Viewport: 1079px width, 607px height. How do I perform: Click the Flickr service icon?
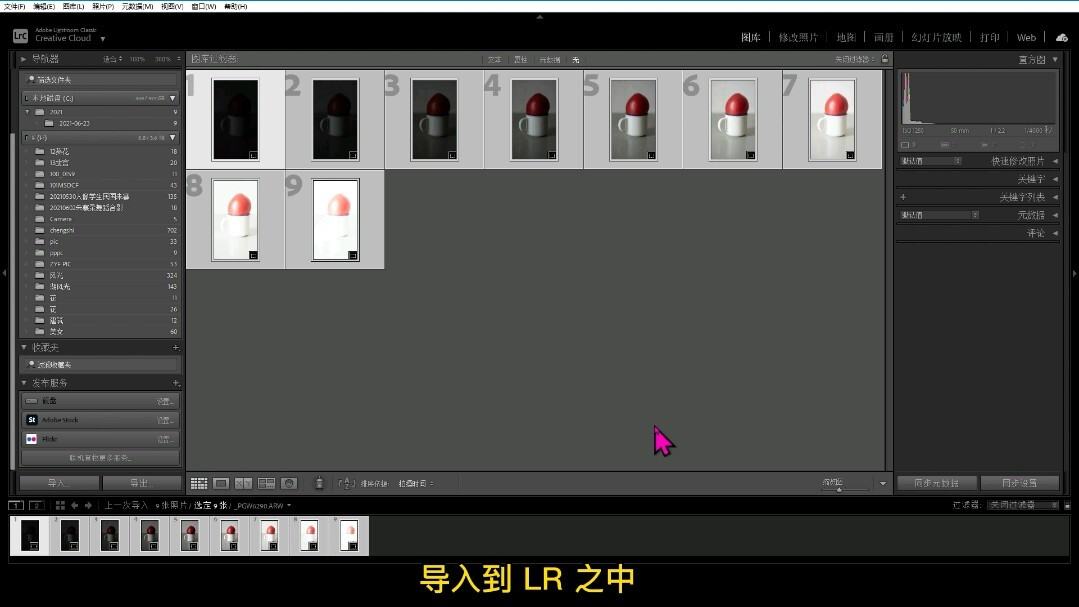pyautogui.click(x=32, y=438)
